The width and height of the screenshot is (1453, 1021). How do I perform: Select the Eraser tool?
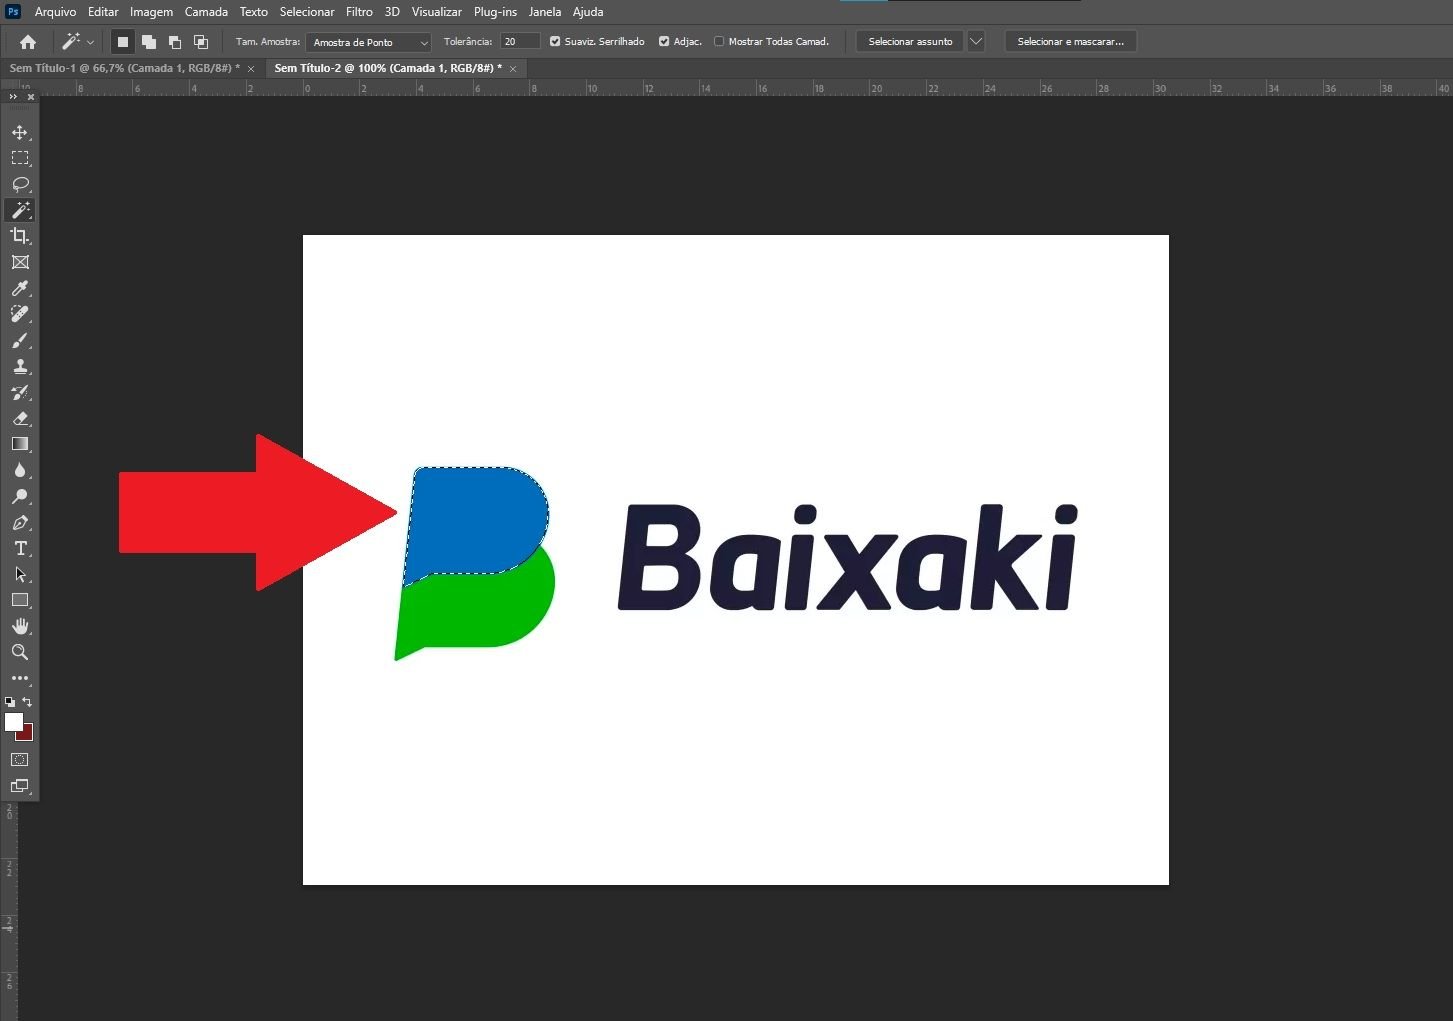click(20, 418)
